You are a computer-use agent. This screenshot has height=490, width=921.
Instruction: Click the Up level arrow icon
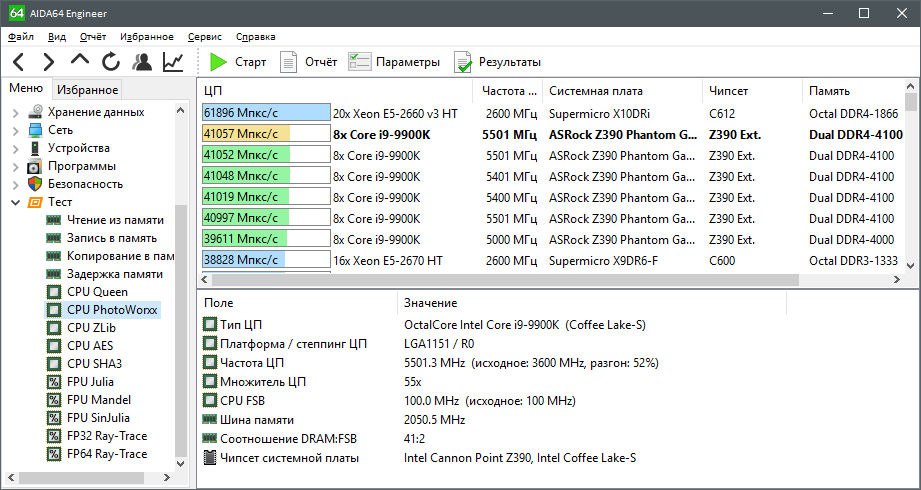point(80,62)
